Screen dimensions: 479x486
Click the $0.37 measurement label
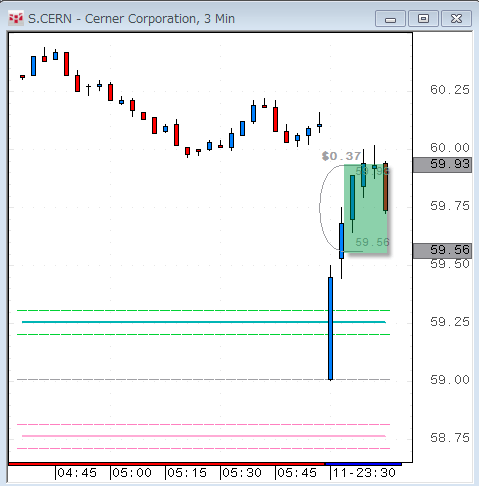341,156
